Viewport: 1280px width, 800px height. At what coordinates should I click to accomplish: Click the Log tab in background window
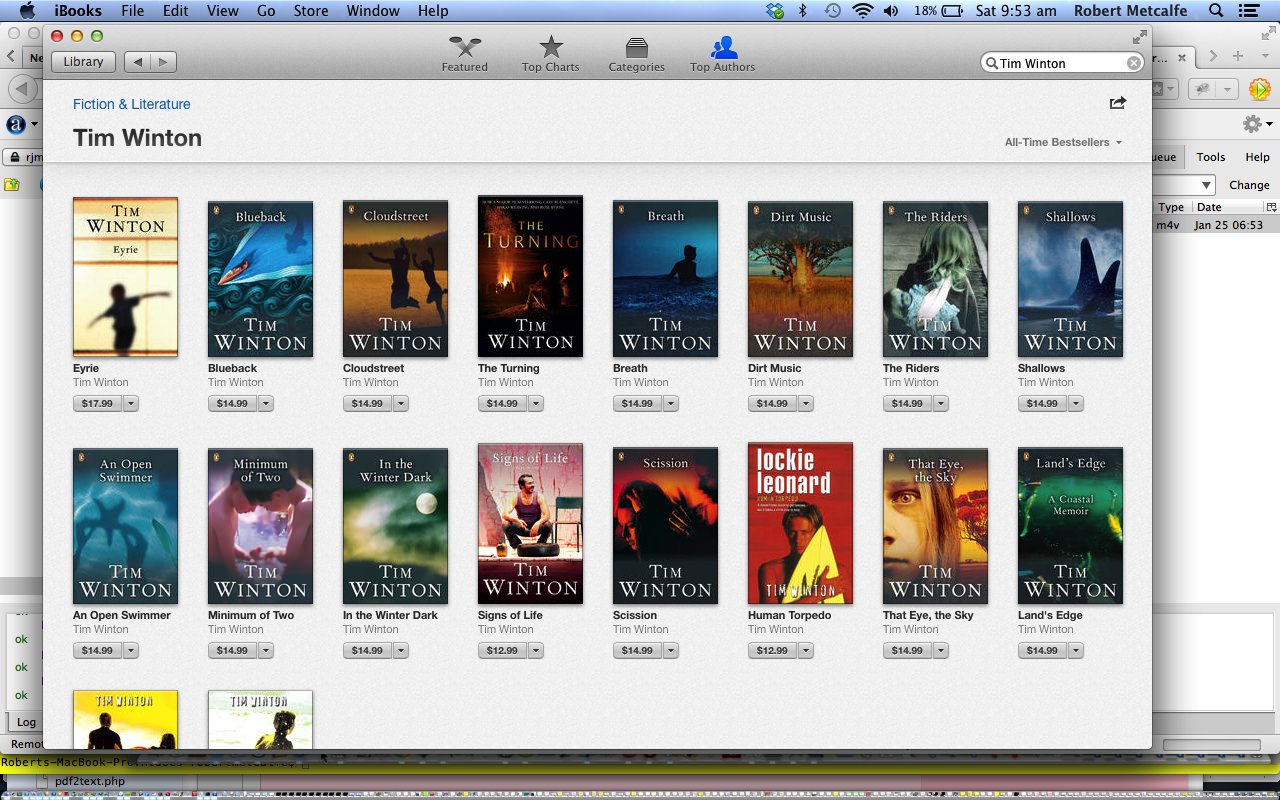coord(26,722)
